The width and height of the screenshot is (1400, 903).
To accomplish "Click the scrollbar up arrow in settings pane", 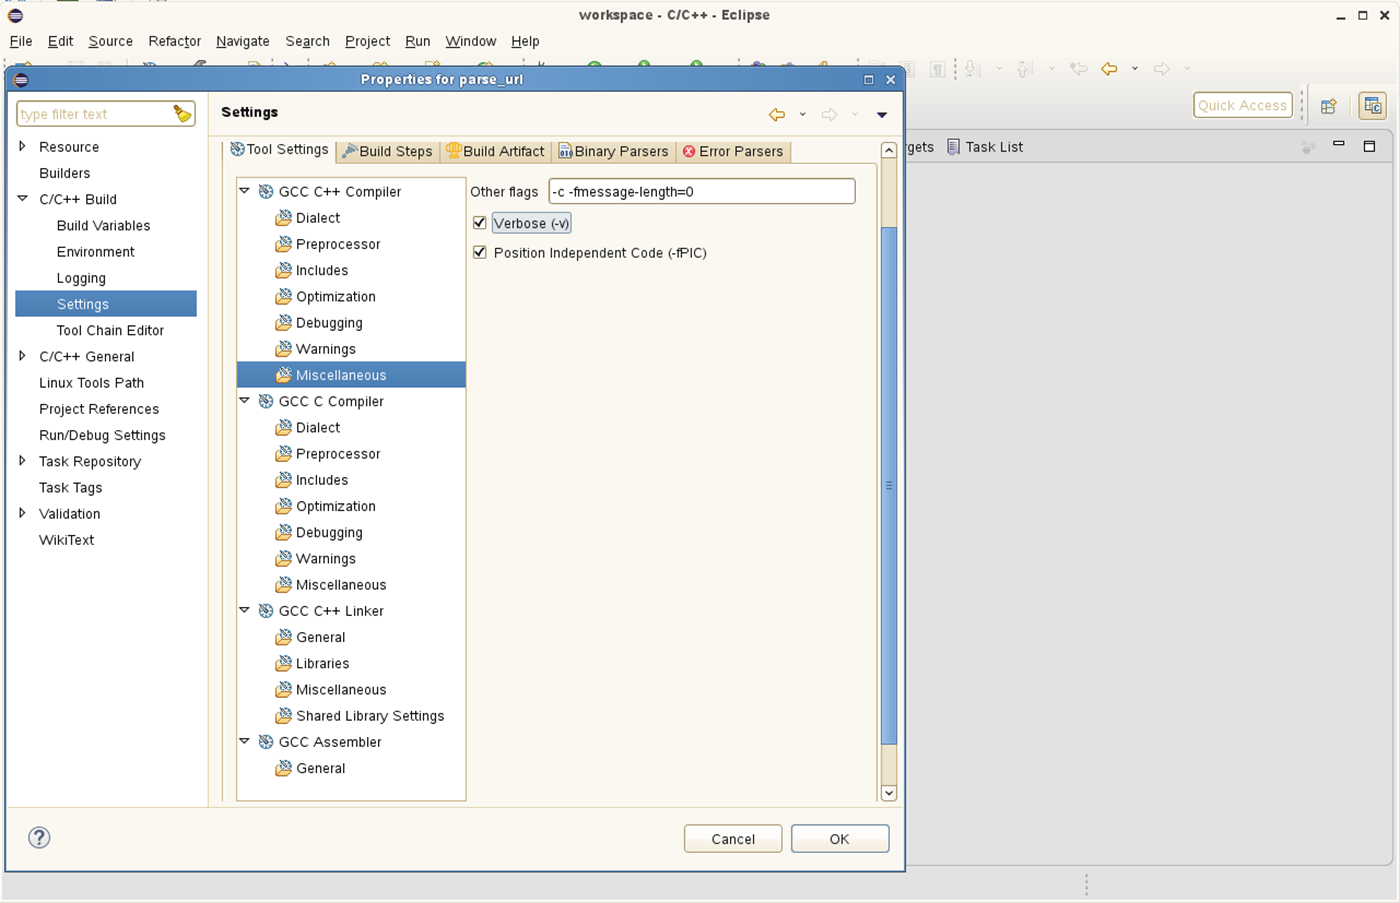I will point(888,150).
